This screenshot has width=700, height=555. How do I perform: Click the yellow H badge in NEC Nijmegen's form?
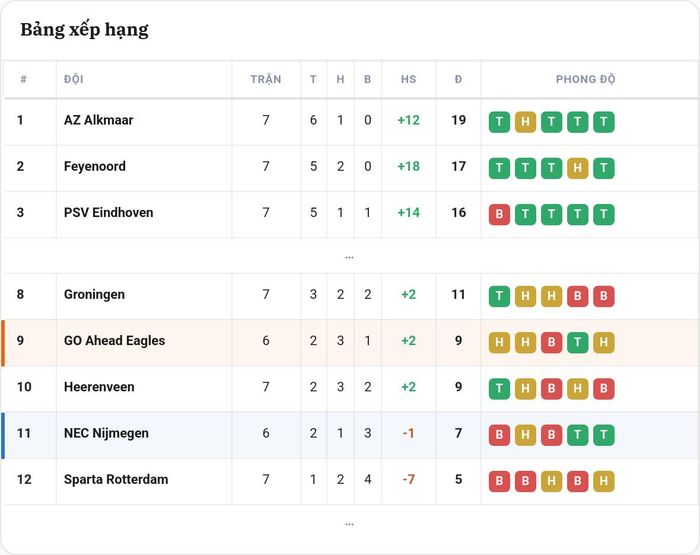tap(525, 435)
